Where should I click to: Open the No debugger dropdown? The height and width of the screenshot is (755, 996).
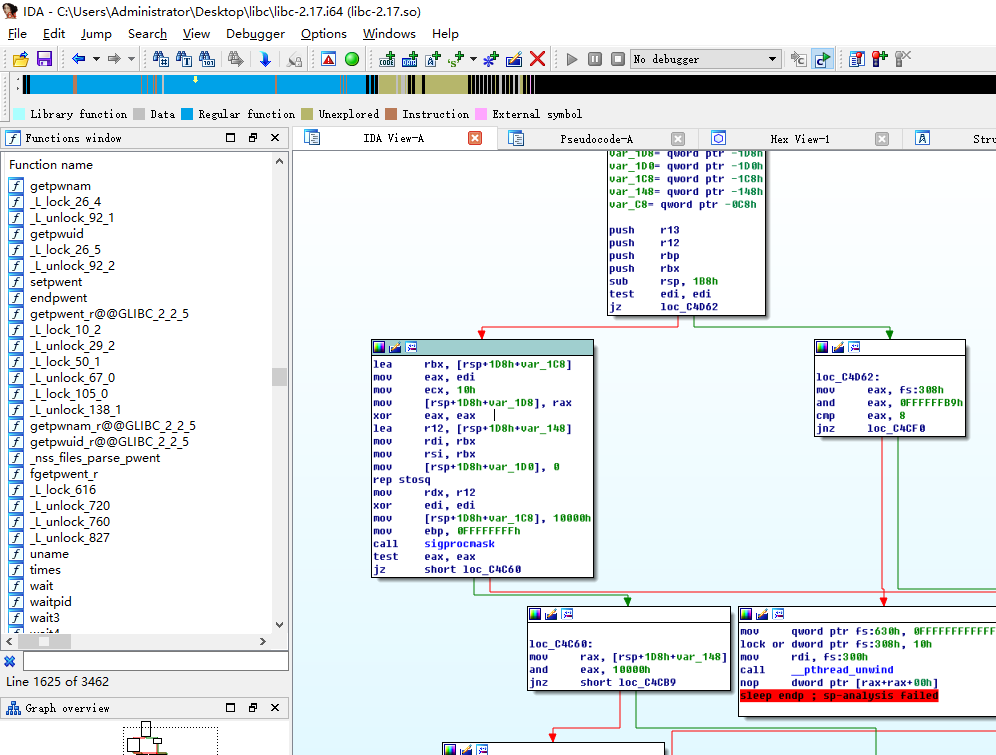tap(771, 59)
